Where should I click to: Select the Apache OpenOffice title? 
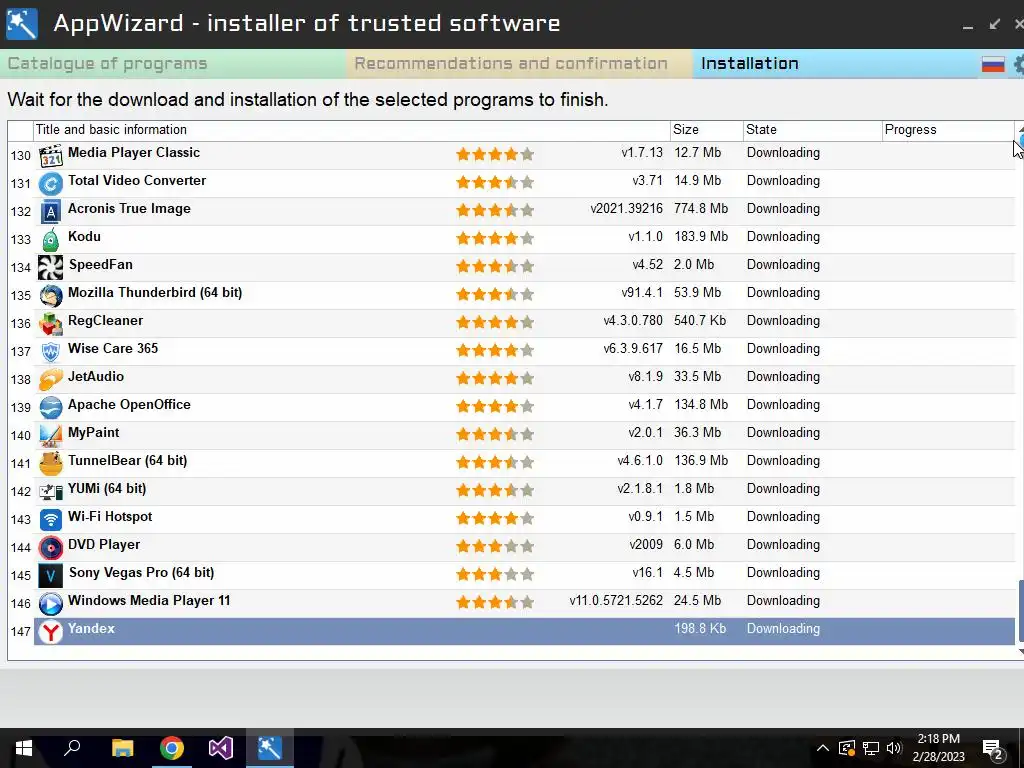point(129,405)
